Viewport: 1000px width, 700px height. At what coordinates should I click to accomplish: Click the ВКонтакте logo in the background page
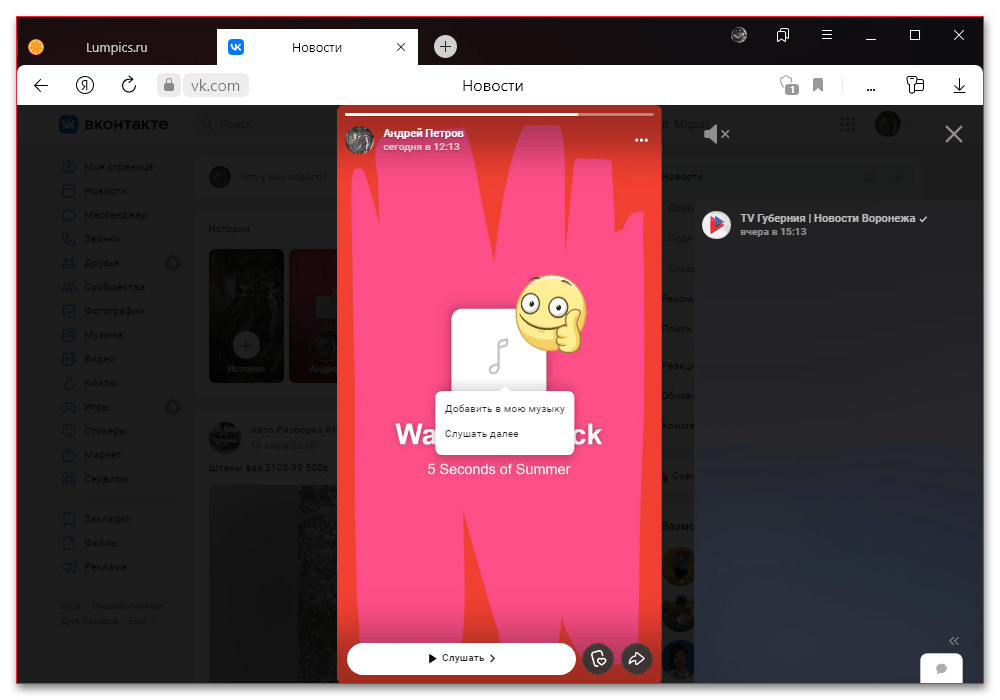[114, 124]
